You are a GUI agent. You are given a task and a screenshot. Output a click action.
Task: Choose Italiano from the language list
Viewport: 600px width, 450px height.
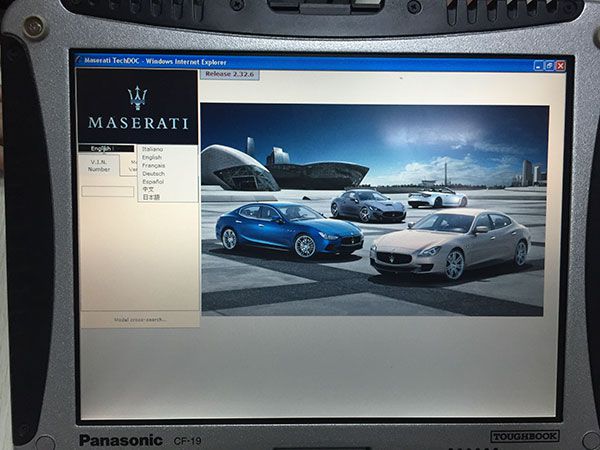[x=152, y=149]
